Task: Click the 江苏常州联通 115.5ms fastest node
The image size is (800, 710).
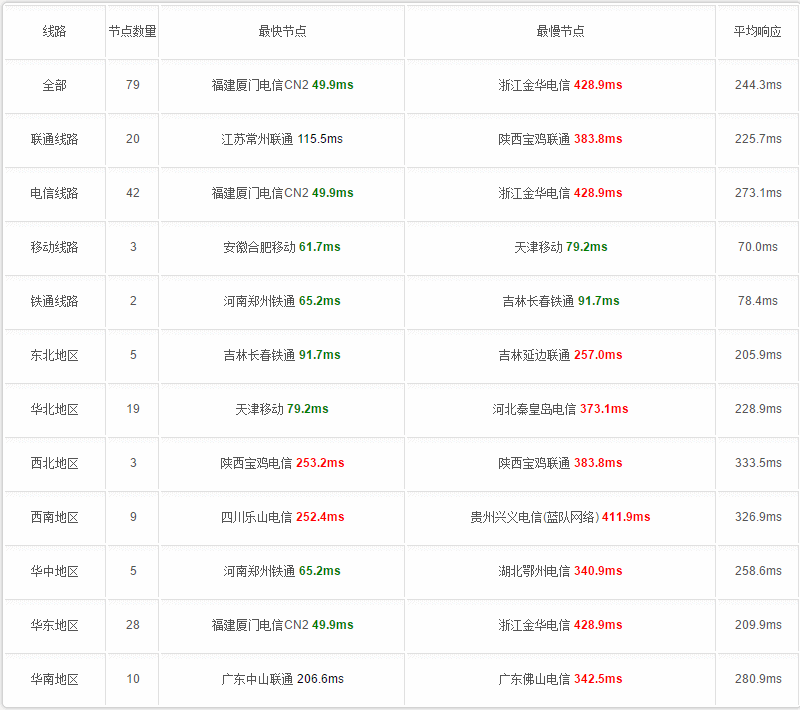Action: tap(282, 139)
